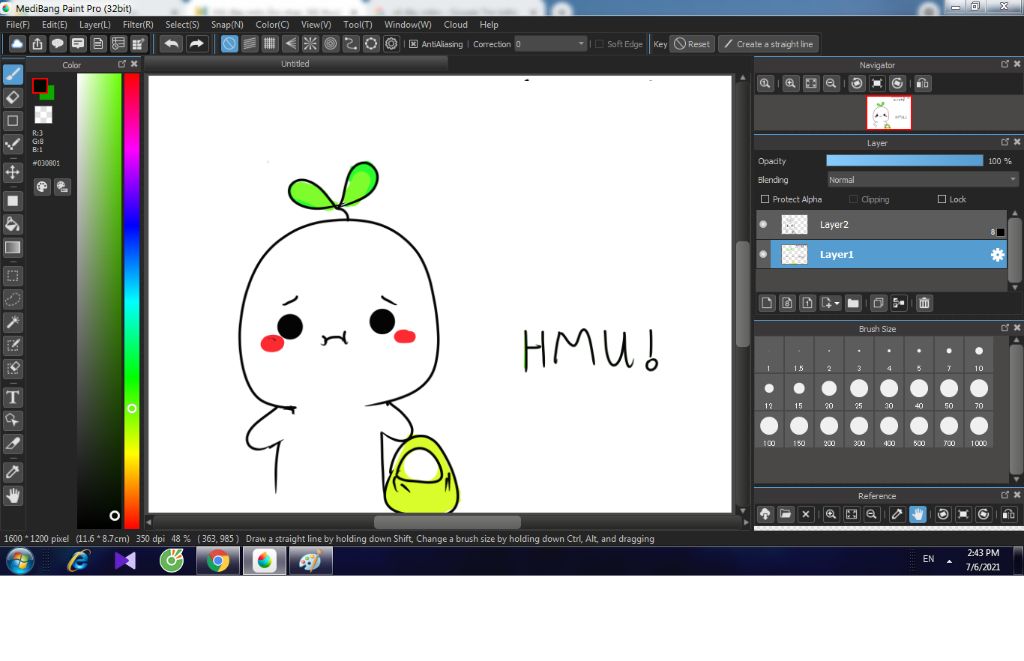Choose brush size 100
1024x661 pixels.
click(x=769, y=430)
